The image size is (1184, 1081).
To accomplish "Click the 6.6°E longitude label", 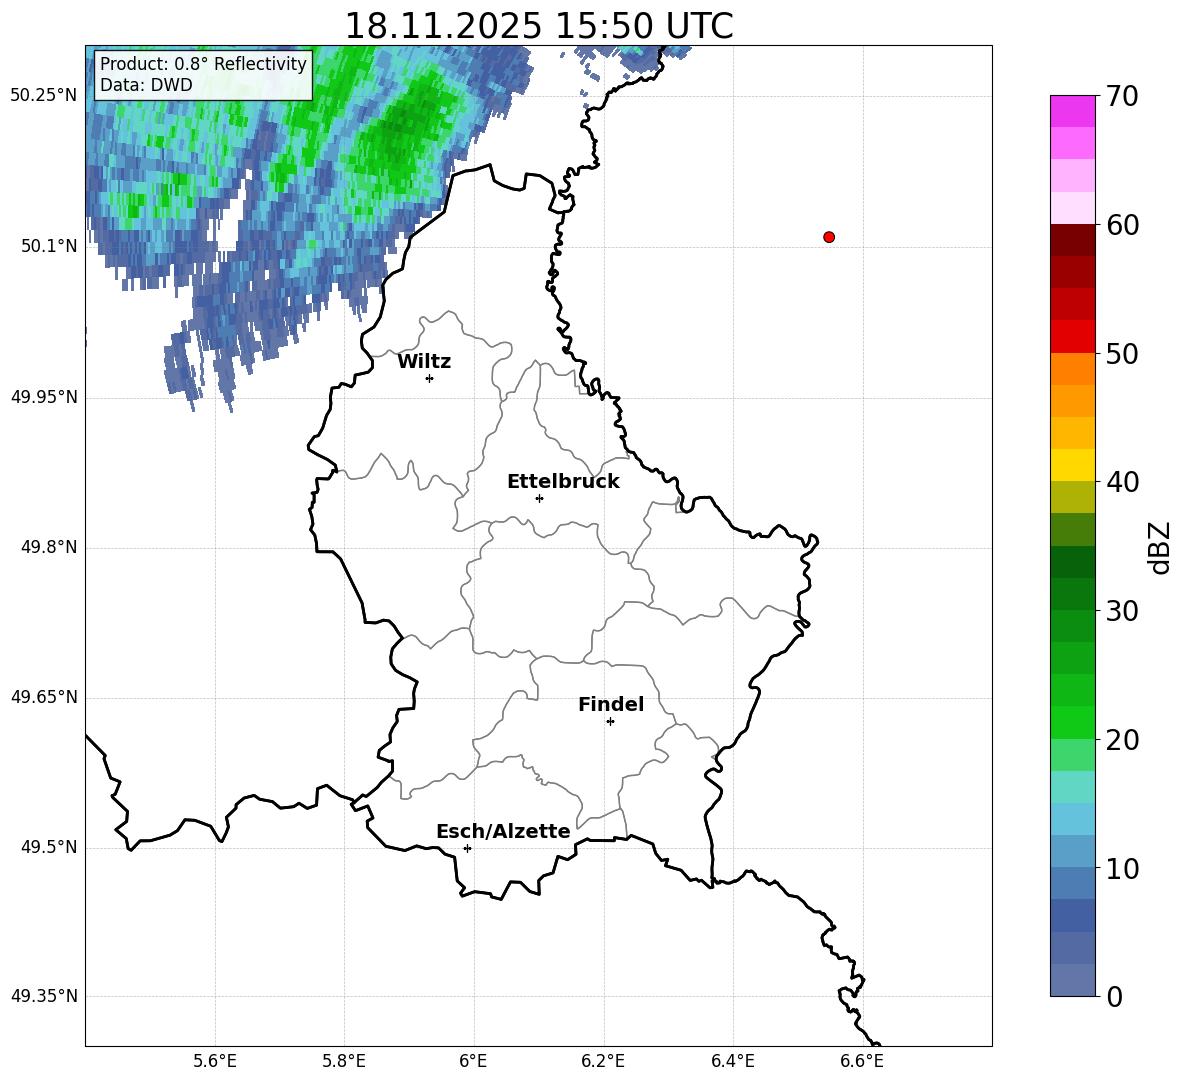I will point(862,1061).
